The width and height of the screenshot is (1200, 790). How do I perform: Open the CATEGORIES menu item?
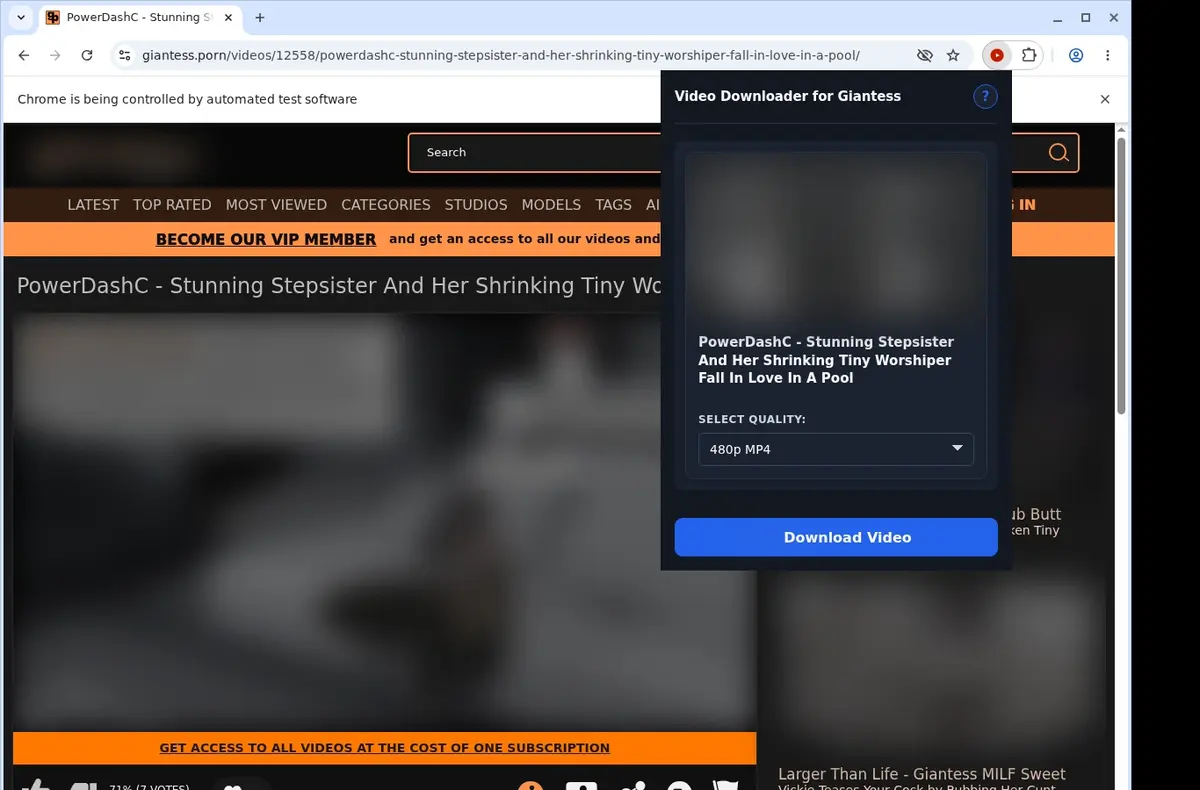tap(386, 204)
